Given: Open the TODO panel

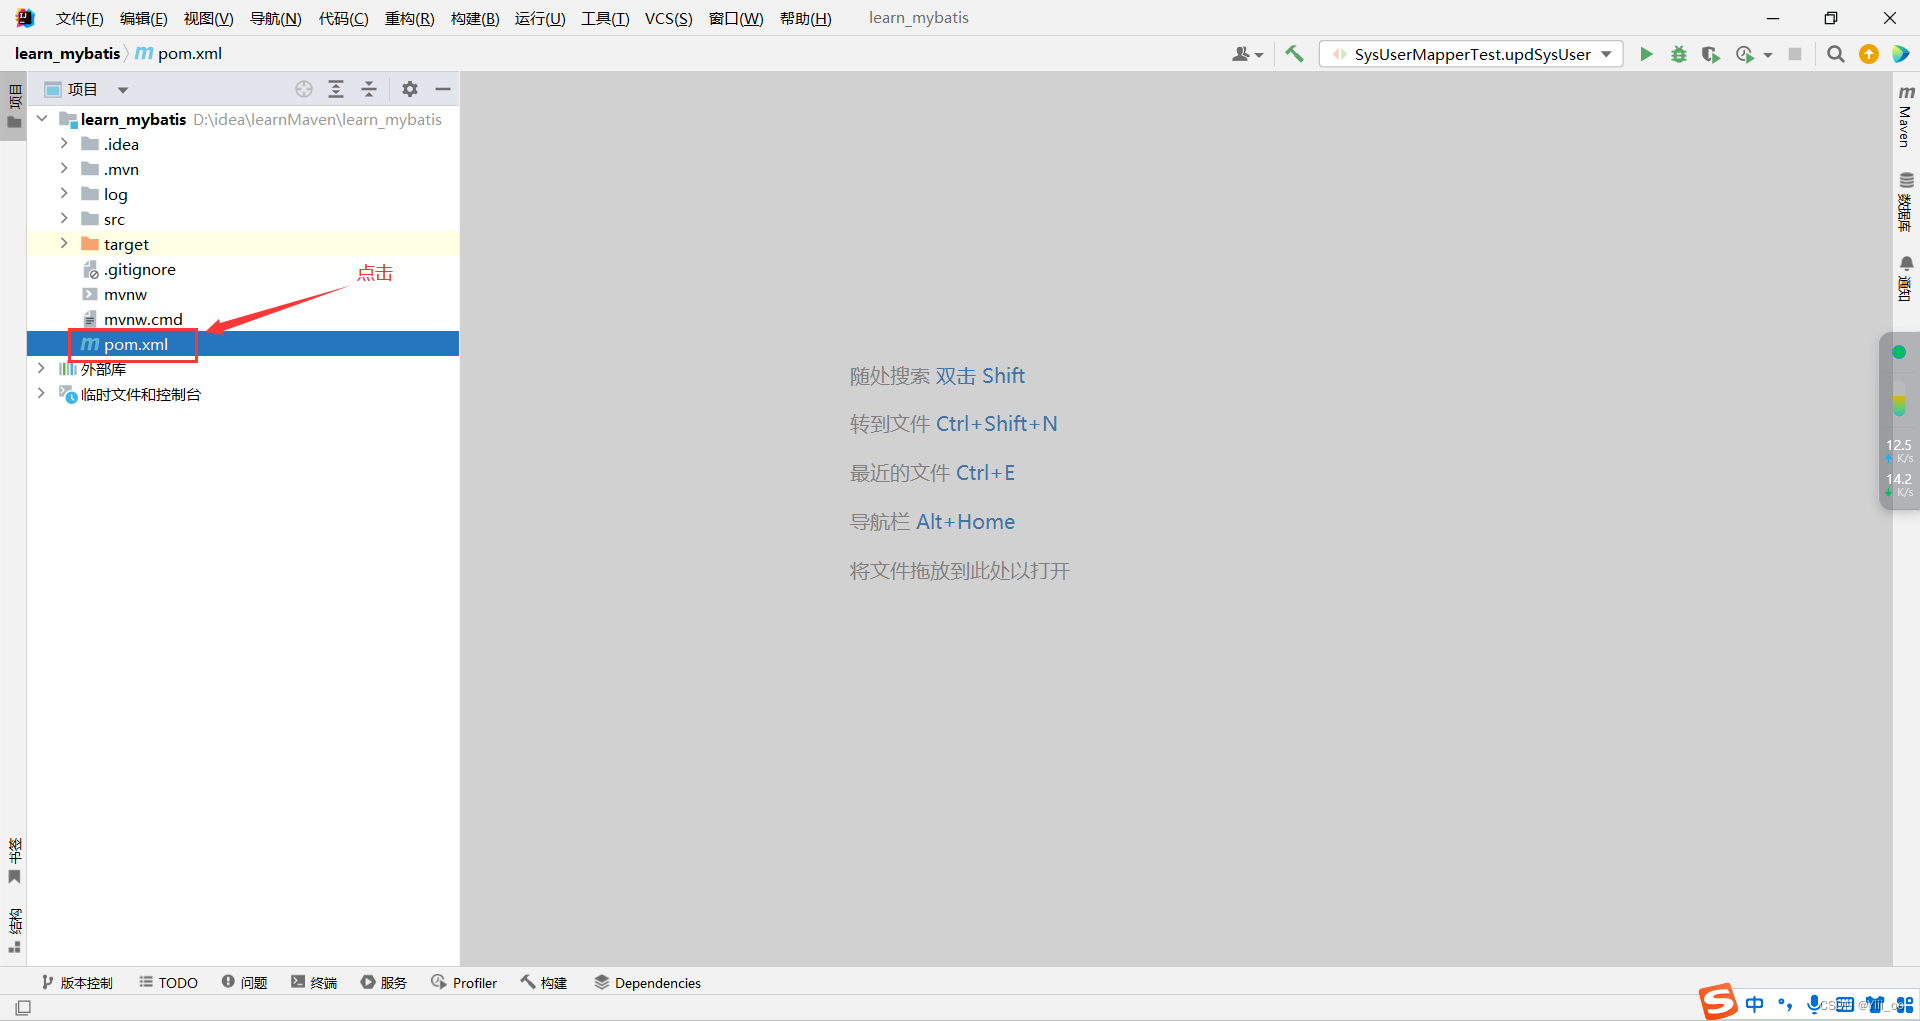Looking at the screenshot, I should click(167, 983).
